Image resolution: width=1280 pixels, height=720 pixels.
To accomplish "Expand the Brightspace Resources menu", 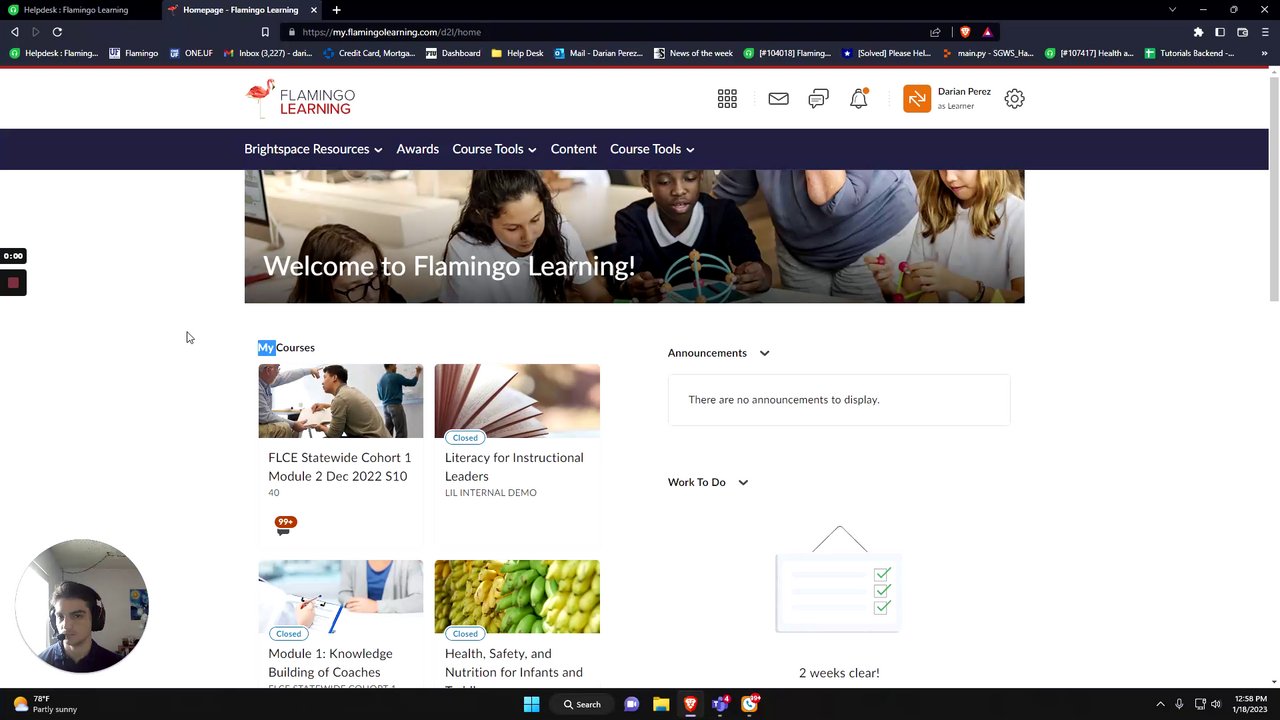I will pos(313,149).
